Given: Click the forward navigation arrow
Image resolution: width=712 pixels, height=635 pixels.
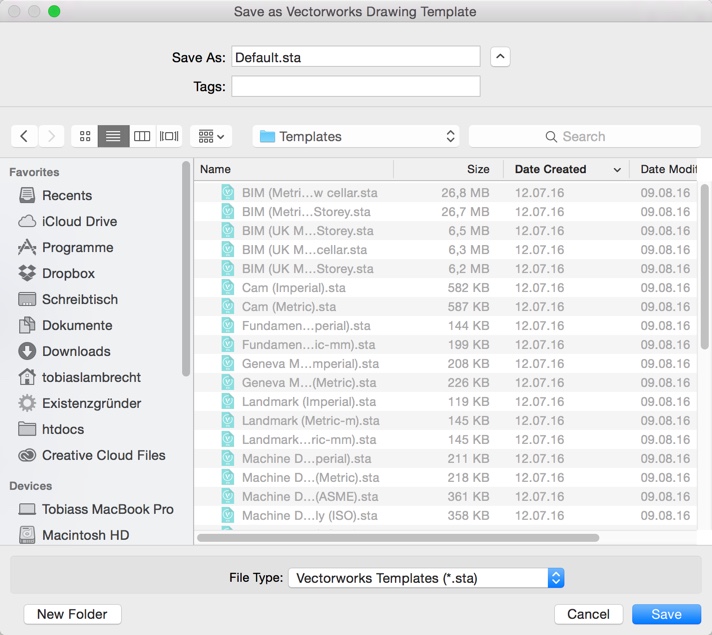Looking at the screenshot, I should pyautogui.click(x=51, y=136).
